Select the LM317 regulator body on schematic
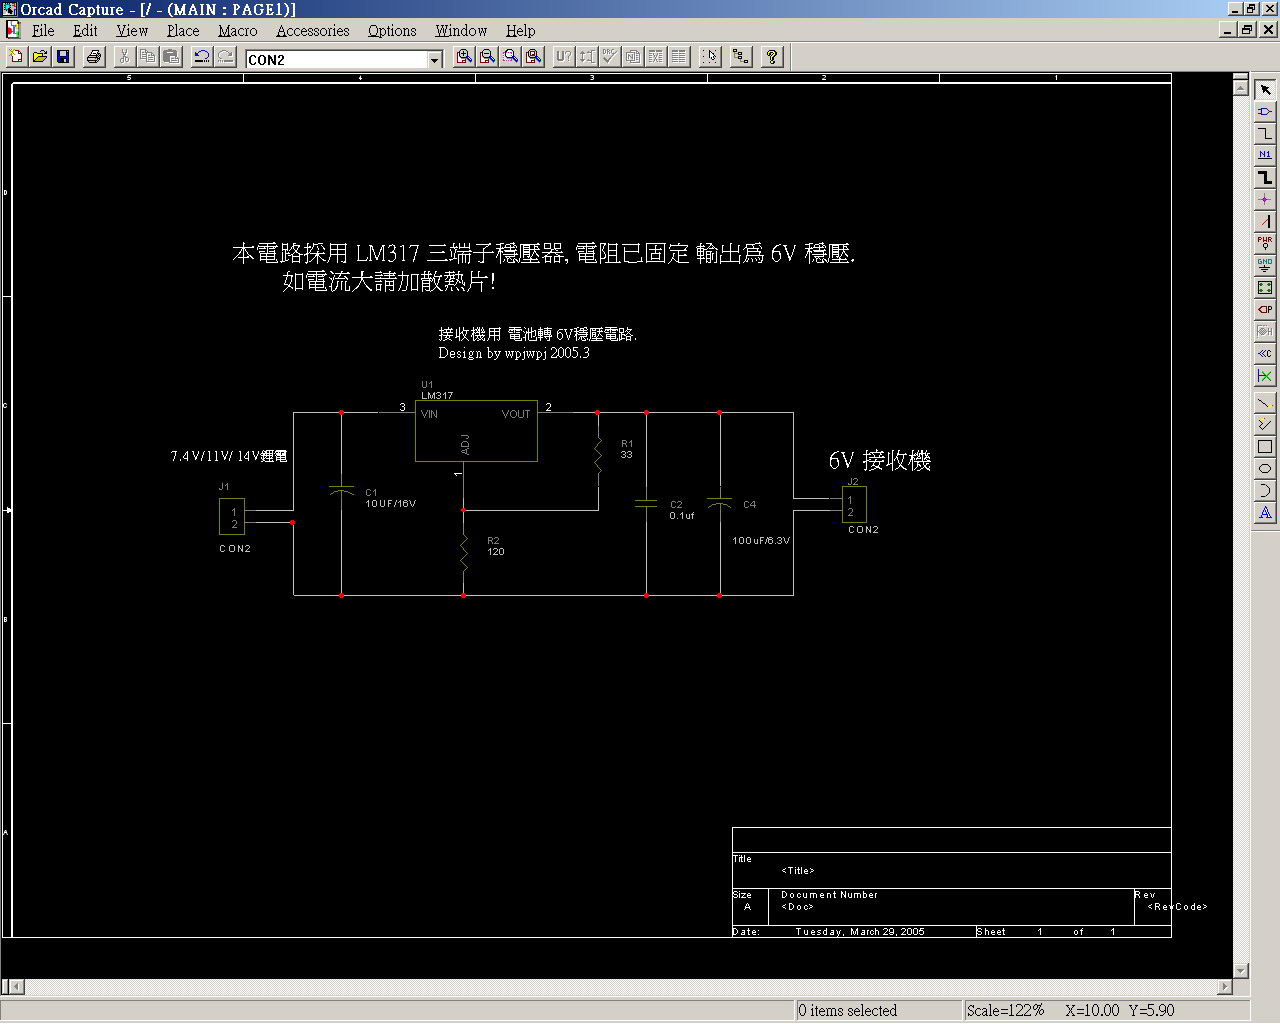The image size is (1280, 1024). click(x=476, y=431)
